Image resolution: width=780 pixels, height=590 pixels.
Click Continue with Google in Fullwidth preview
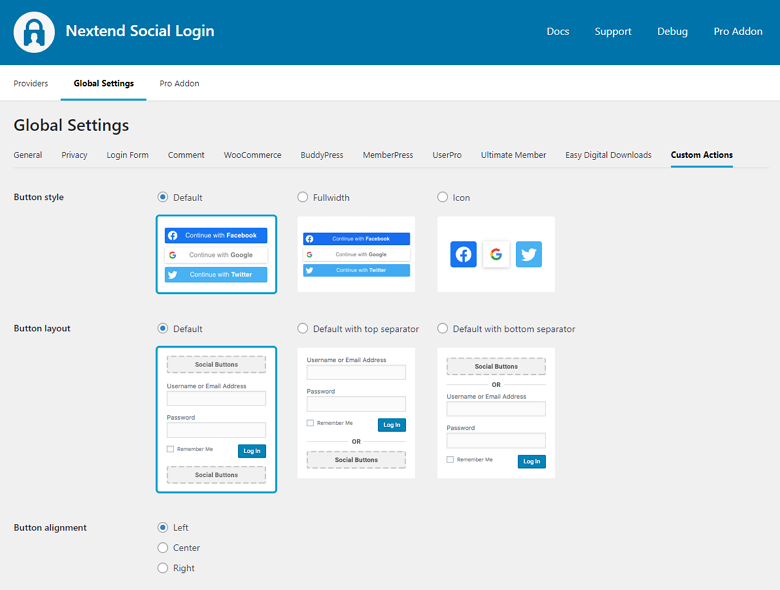356,255
